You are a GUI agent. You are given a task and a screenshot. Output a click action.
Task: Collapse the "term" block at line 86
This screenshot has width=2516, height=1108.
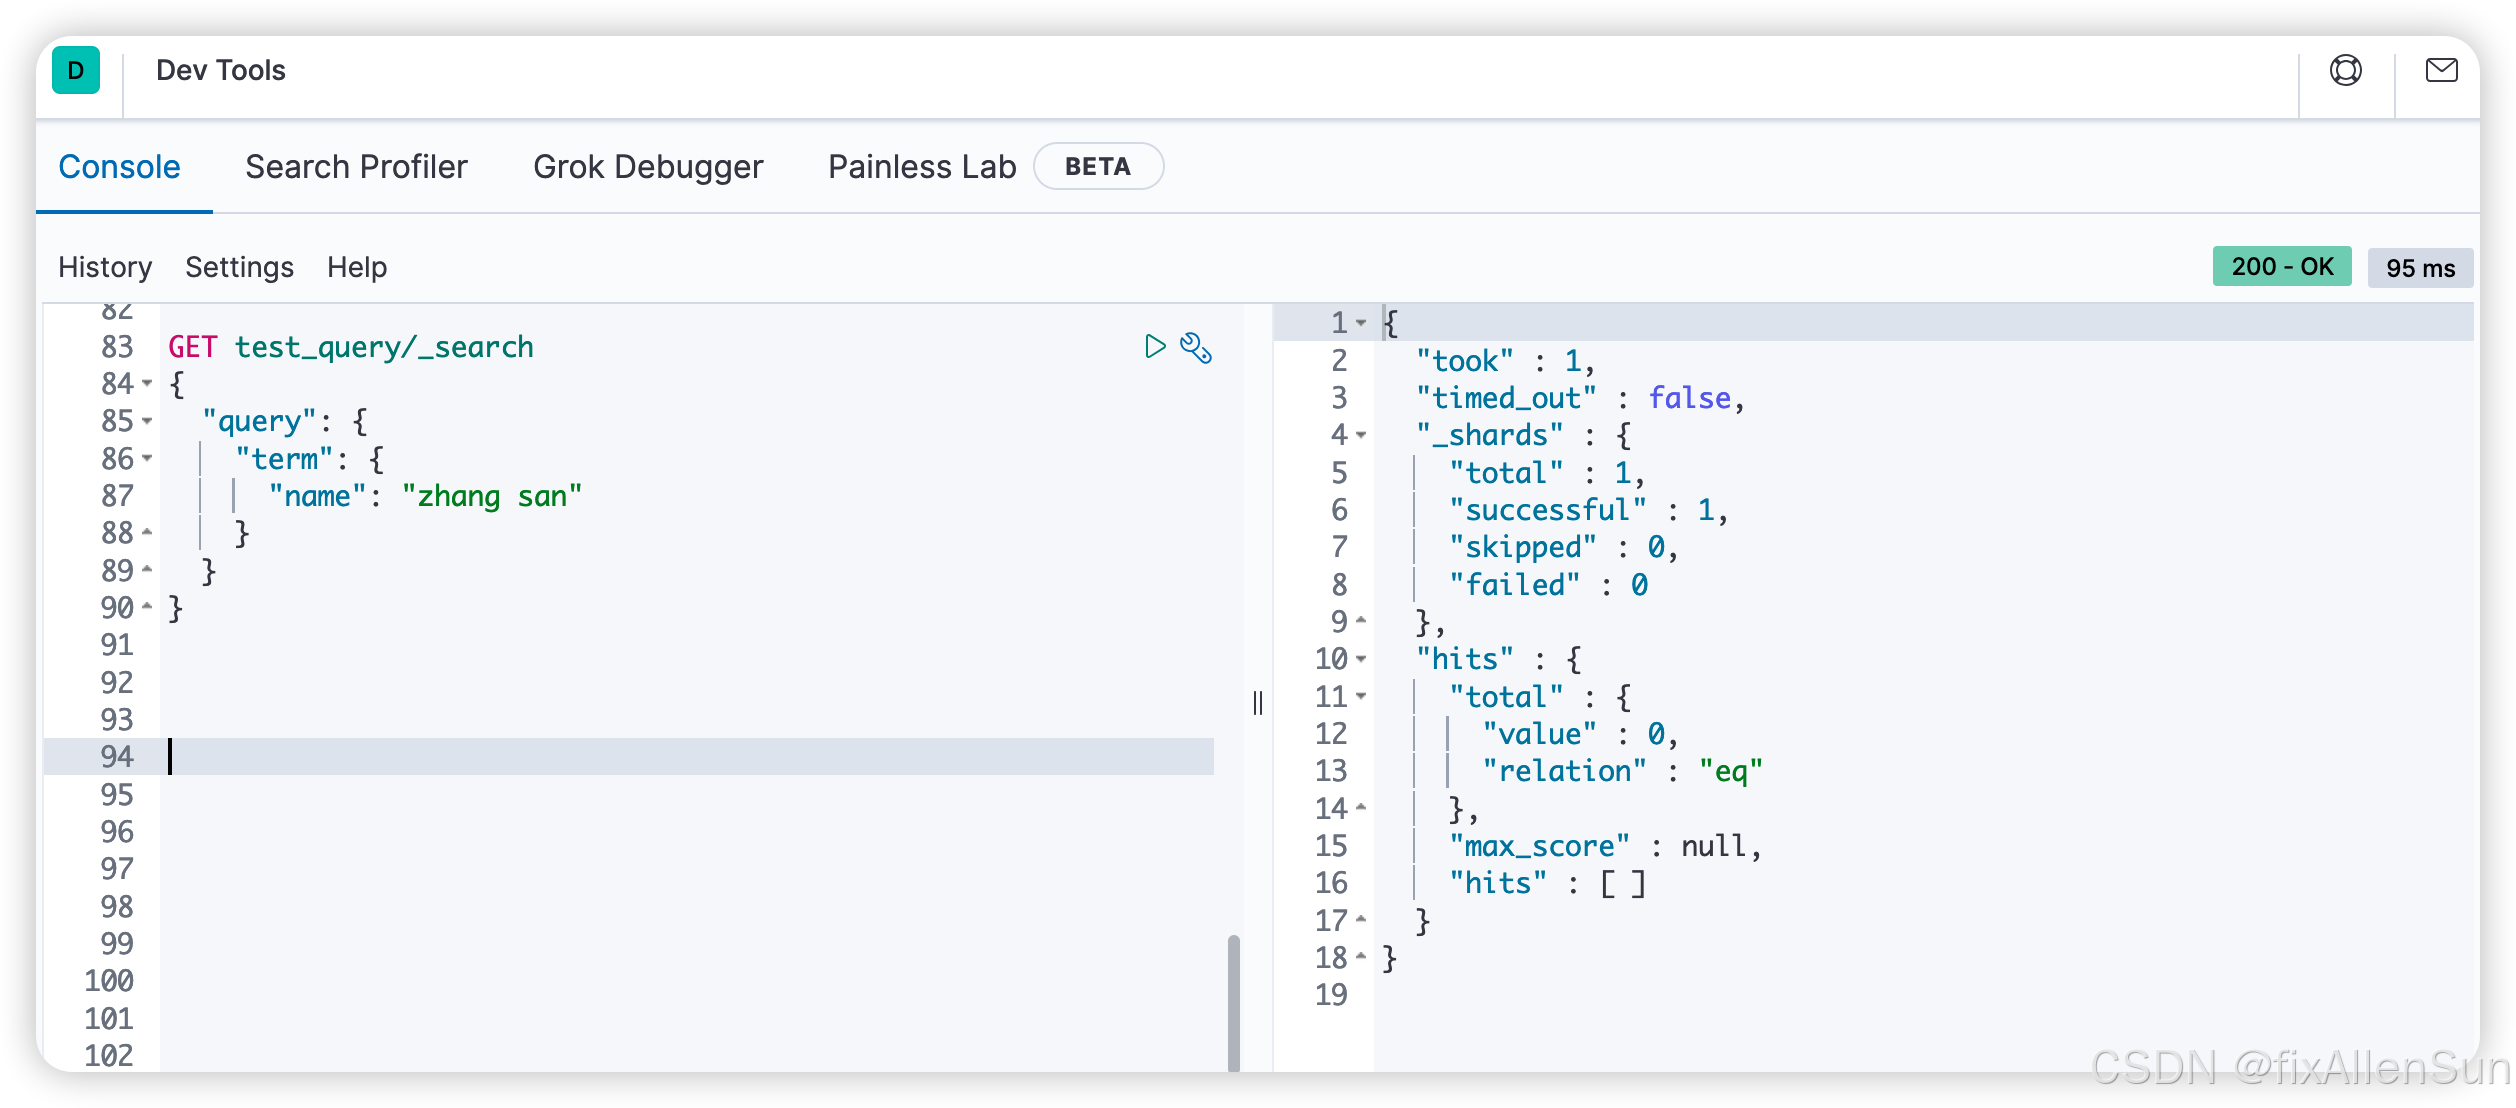(x=147, y=459)
